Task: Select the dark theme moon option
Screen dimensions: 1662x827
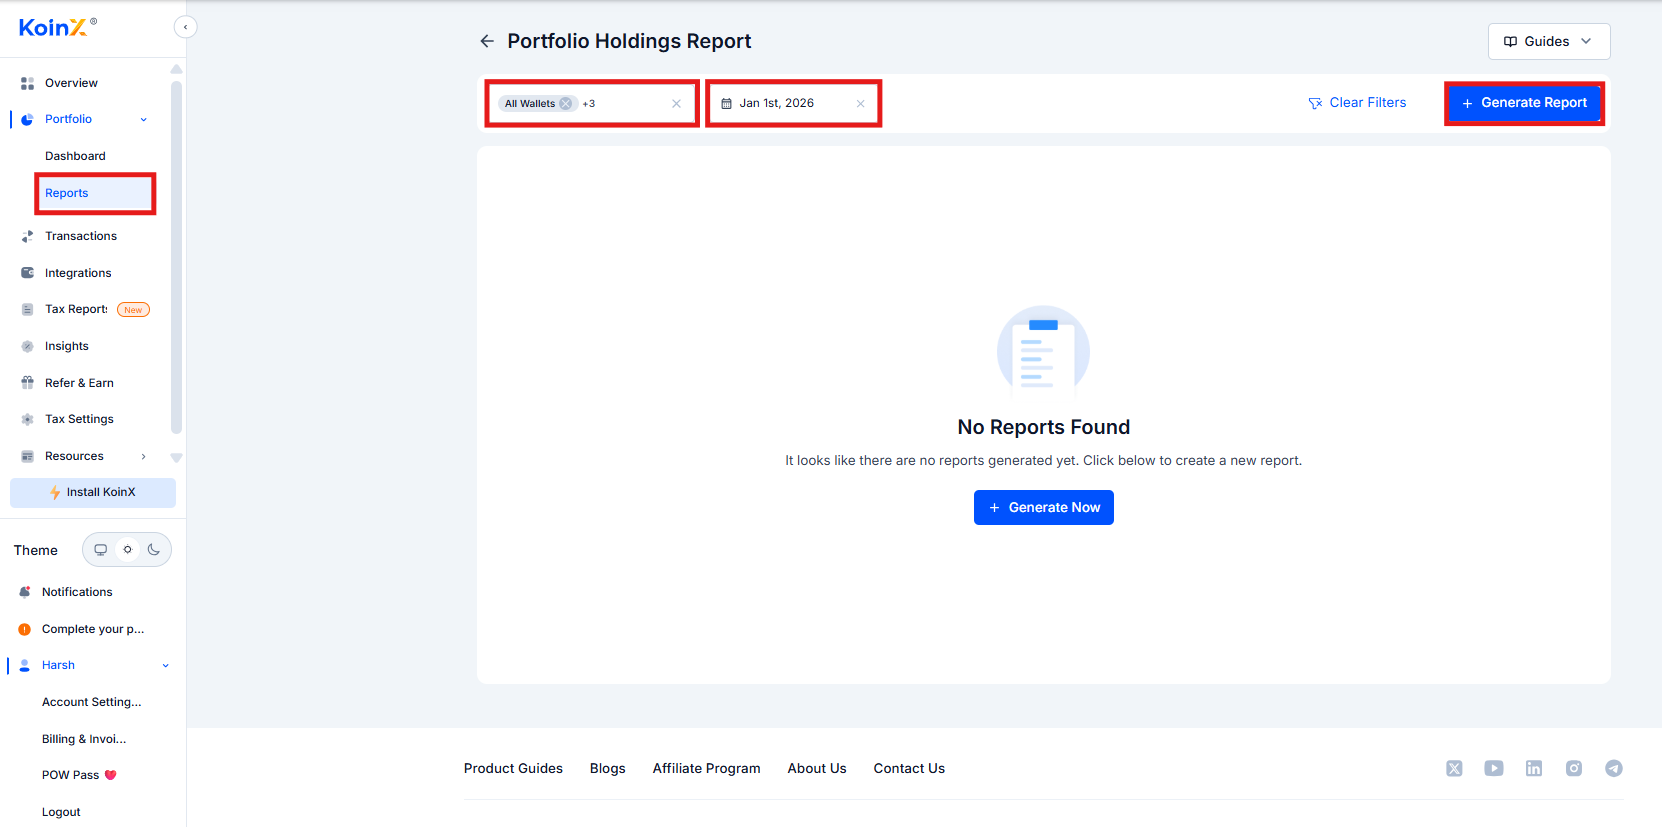Action: [x=154, y=550]
